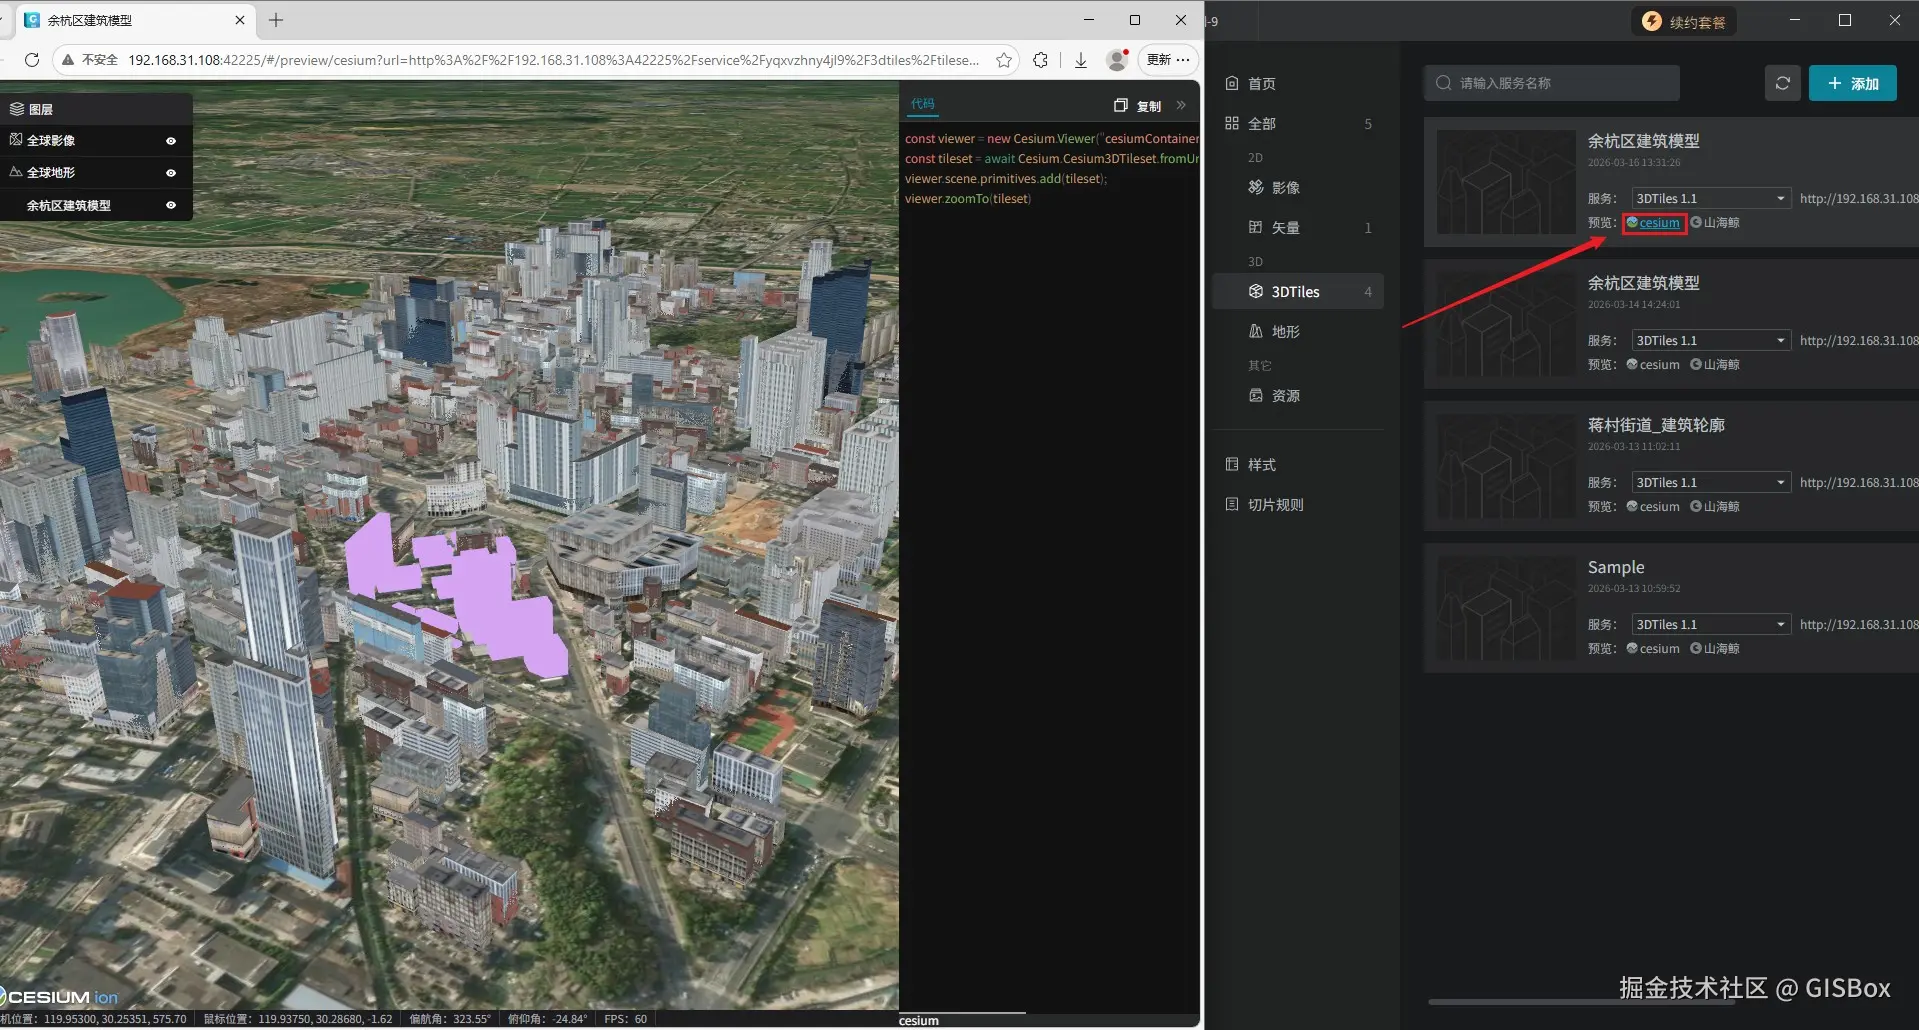This screenshot has width=1919, height=1030.
Task: Open the 矢量 category
Action: click(1298, 228)
